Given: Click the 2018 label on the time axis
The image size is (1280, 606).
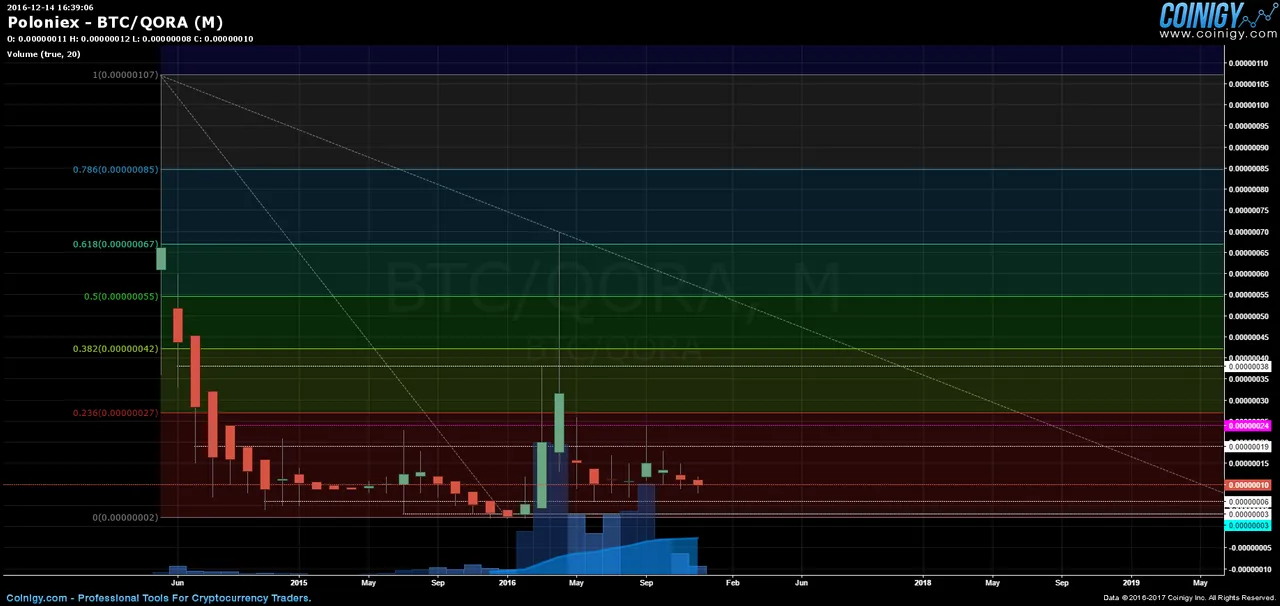Looking at the screenshot, I should [x=922, y=582].
